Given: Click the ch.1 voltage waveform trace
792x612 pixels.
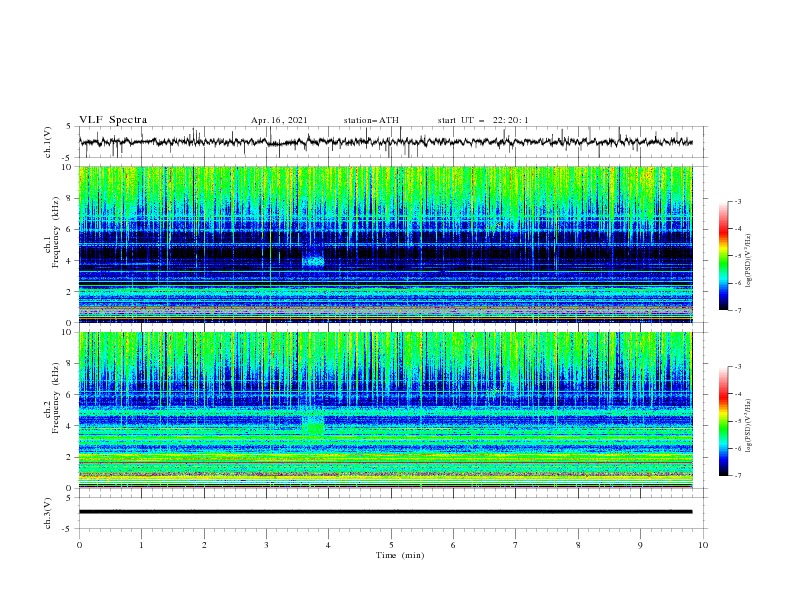Looking at the screenshot, I should click(x=386, y=142).
